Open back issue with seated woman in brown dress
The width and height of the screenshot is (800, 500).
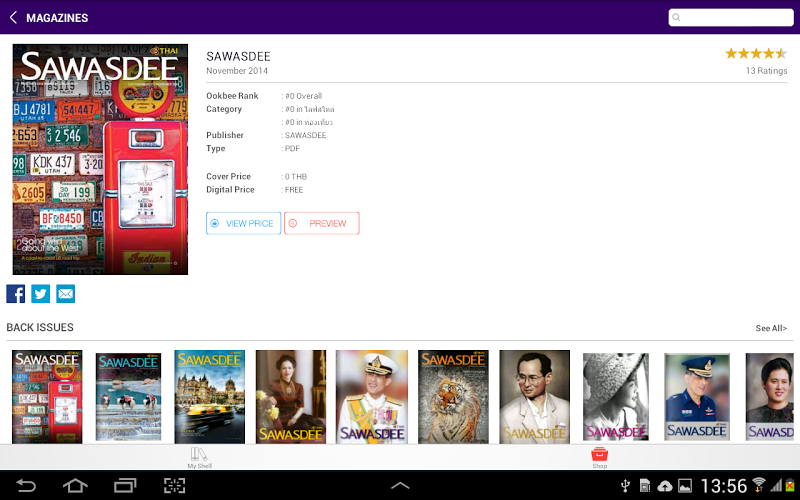coord(291,396)
